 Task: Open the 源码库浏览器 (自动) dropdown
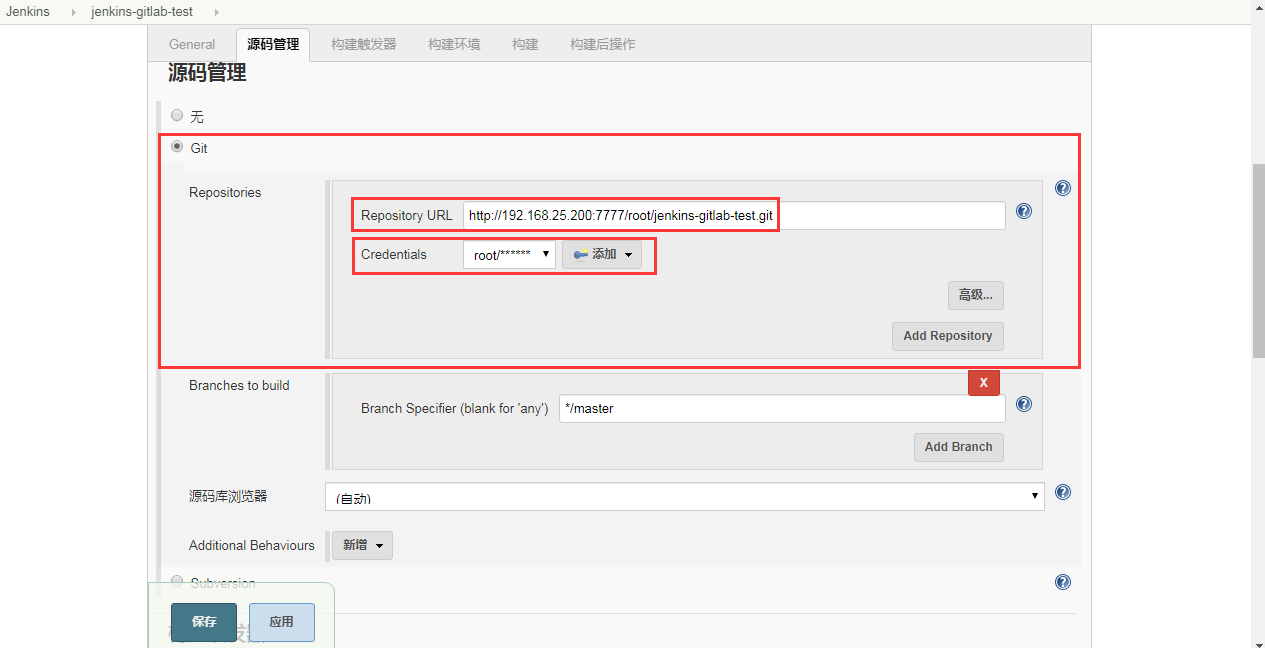[x=684, y=496]
